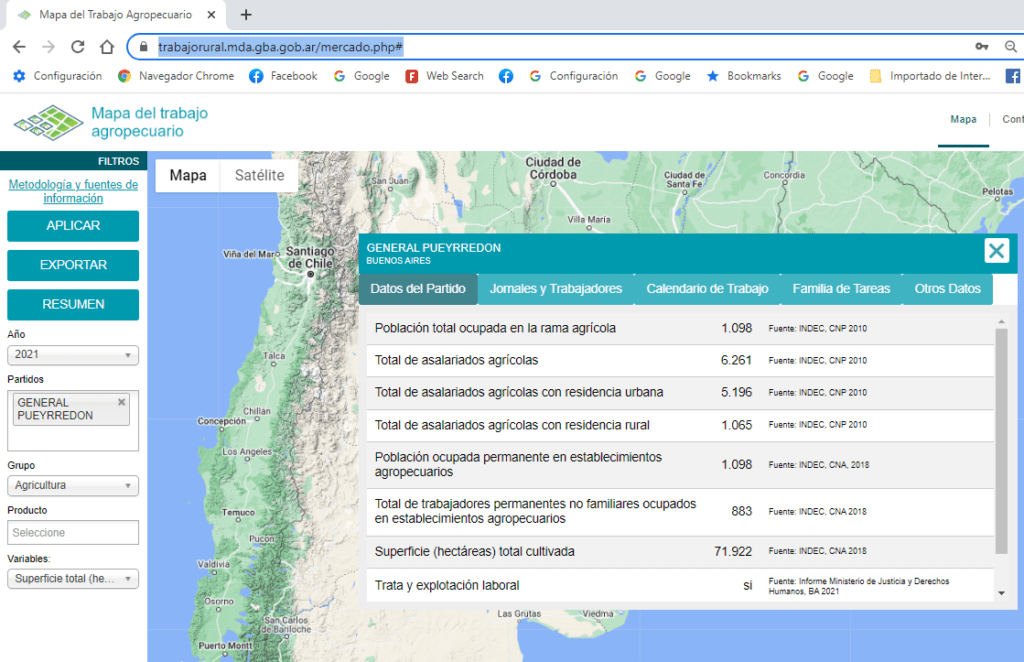Viewport: 1024px width, 662px height.
Task: Open the Facebook bookmark
Action: point(283,76)
